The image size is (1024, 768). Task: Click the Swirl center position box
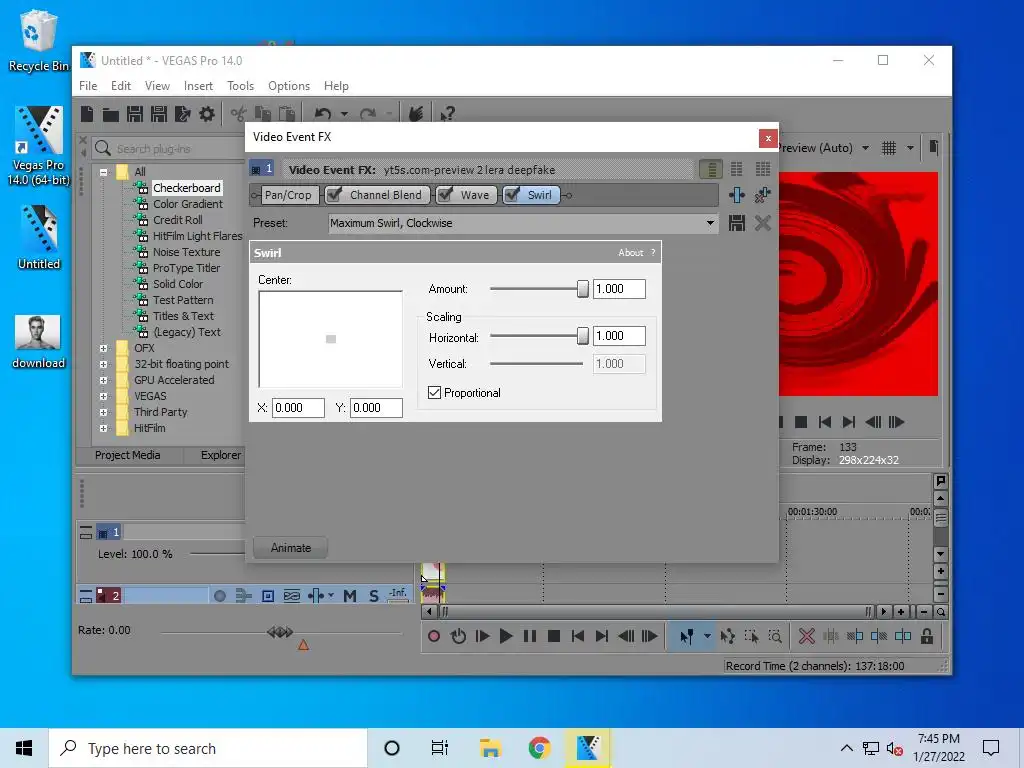click(330, 339)
